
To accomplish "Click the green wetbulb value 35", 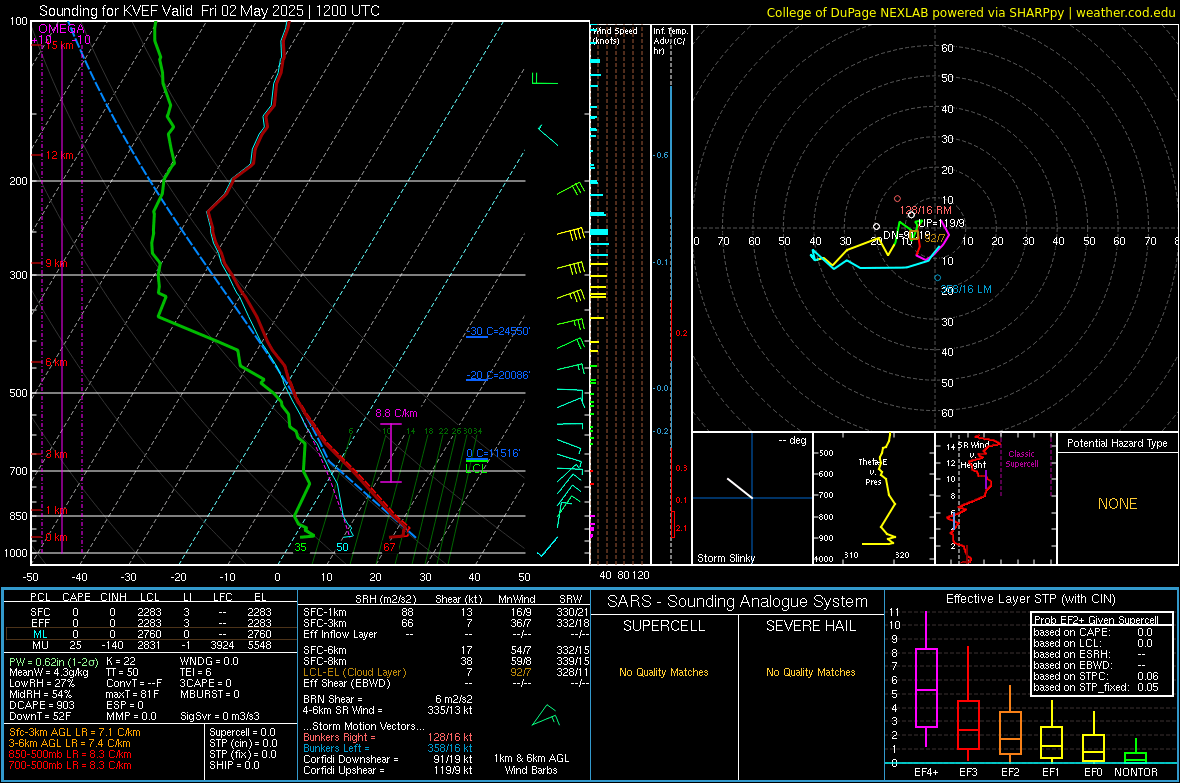I will click(300, 547).
